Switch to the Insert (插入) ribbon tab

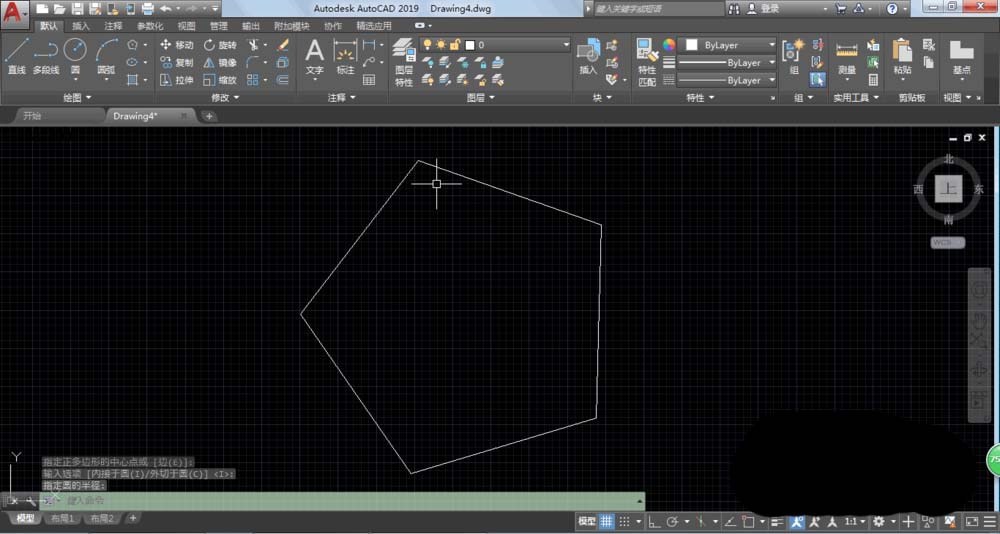click(x=81, y=26)
